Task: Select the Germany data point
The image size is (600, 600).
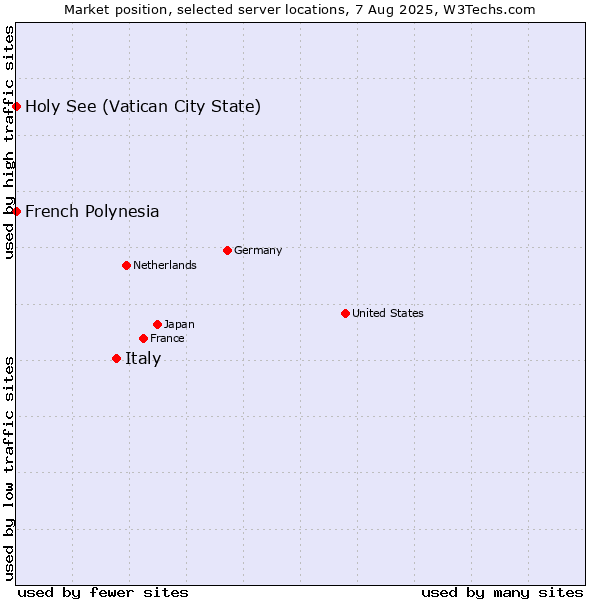Action: click(x=227, y=251)
